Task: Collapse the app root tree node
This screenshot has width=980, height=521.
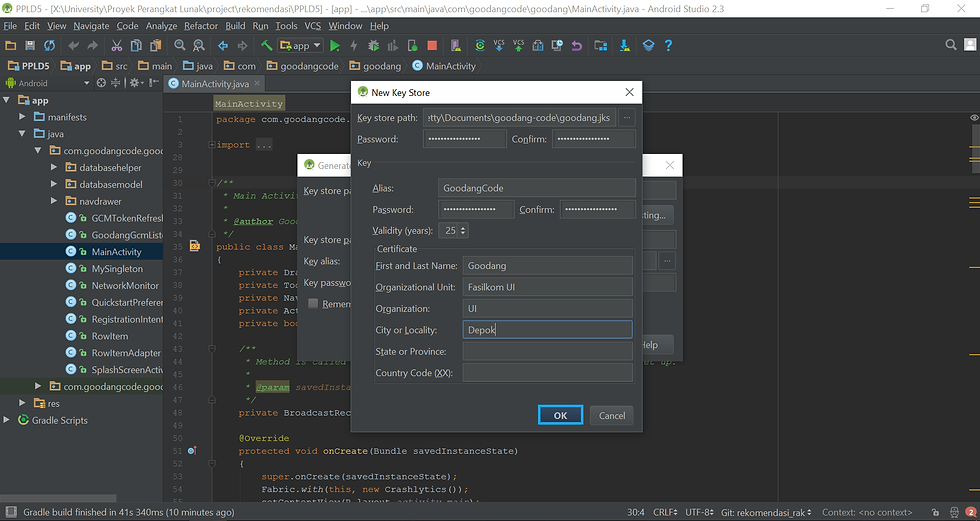Action: tap(6, 101)
